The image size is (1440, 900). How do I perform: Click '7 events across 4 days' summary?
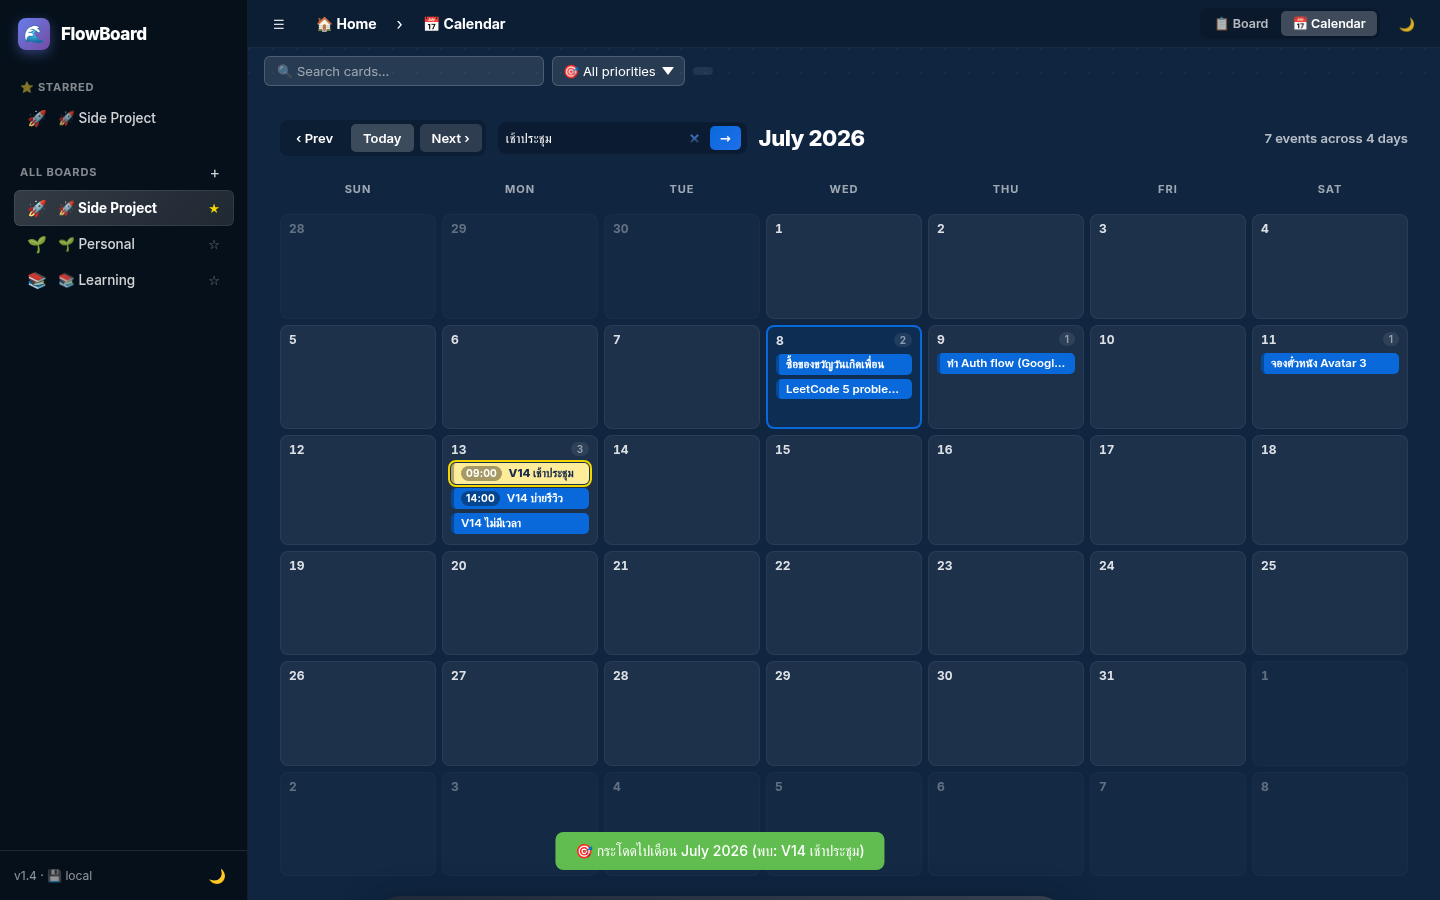point(1335,139)
